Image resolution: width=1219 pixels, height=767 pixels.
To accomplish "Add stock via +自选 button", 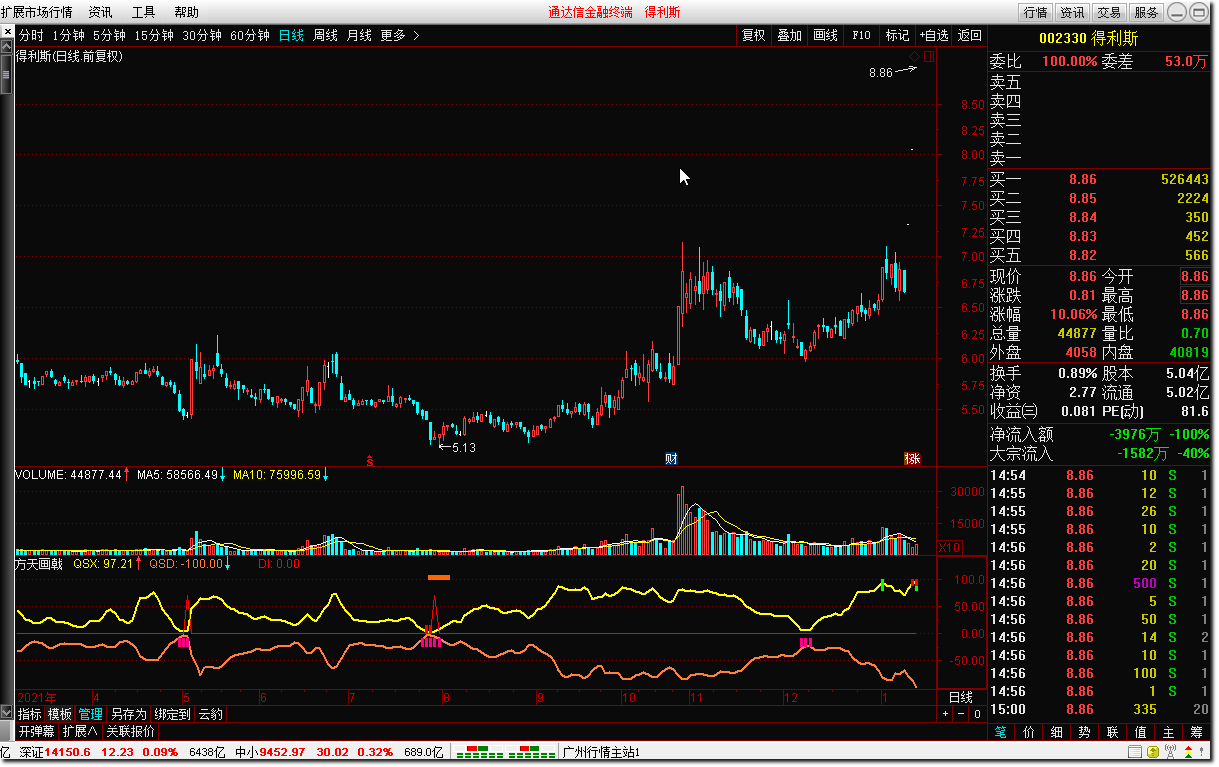I will pyautogui.click(x=934, y=35).
